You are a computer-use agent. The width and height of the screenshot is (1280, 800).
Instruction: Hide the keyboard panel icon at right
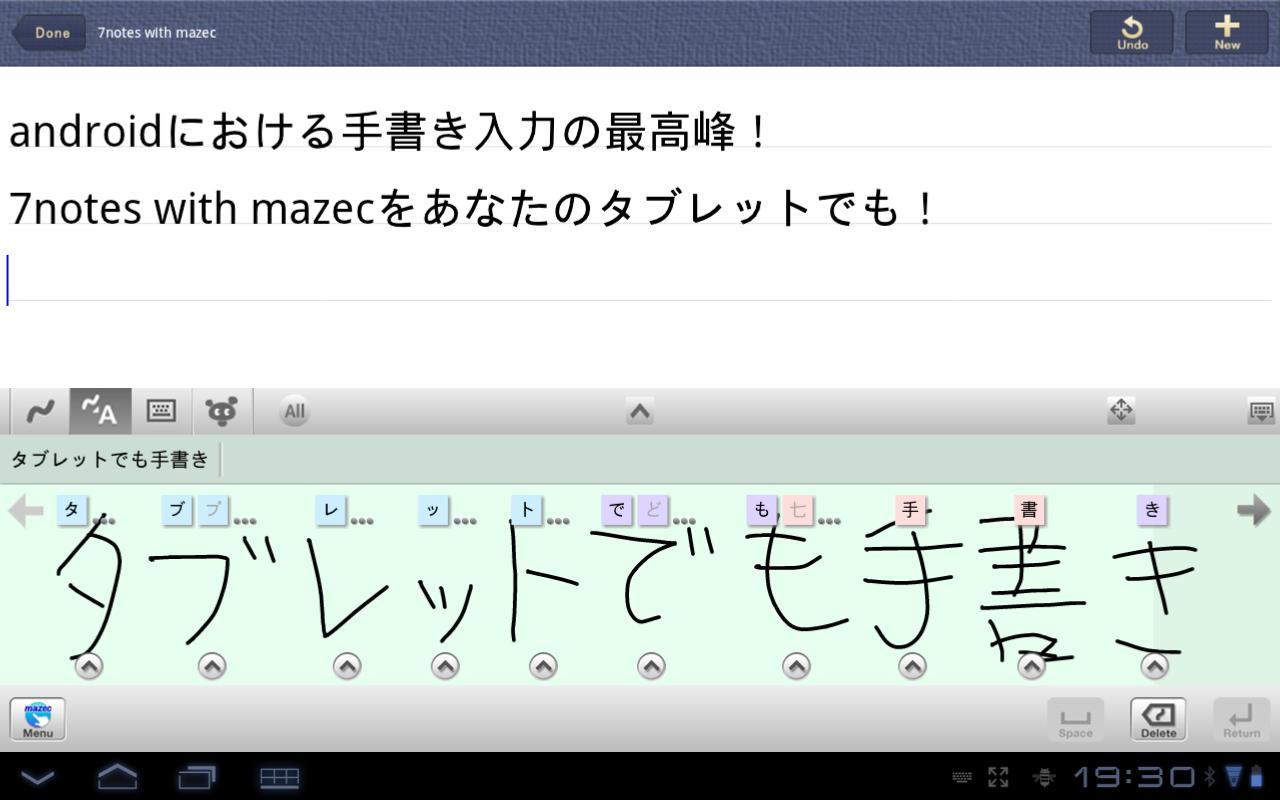(1261, 411)
